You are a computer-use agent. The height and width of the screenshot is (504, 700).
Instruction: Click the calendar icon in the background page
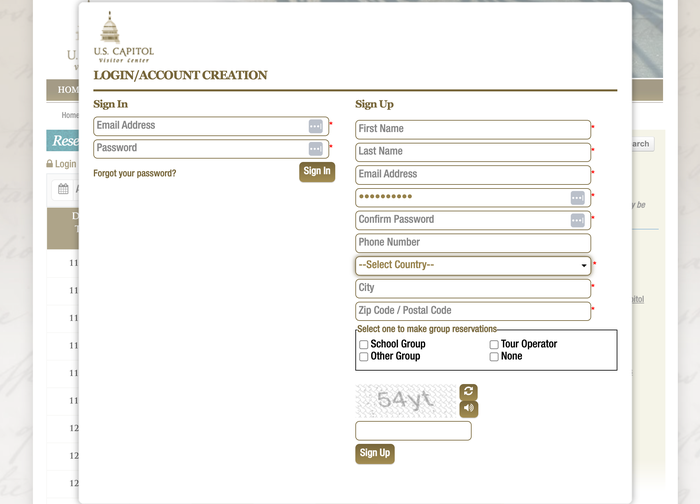[63, 189]
